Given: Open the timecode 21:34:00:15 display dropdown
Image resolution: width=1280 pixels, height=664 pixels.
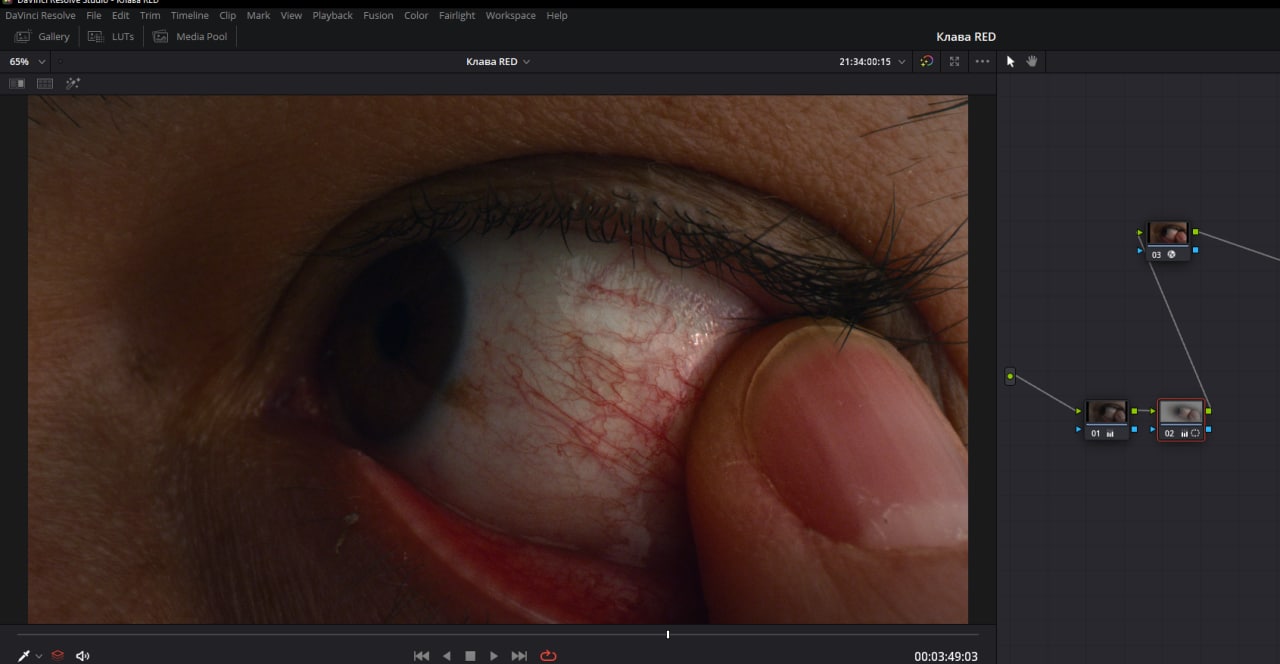Looking at the screenshot, I should [x=872, y=62].
